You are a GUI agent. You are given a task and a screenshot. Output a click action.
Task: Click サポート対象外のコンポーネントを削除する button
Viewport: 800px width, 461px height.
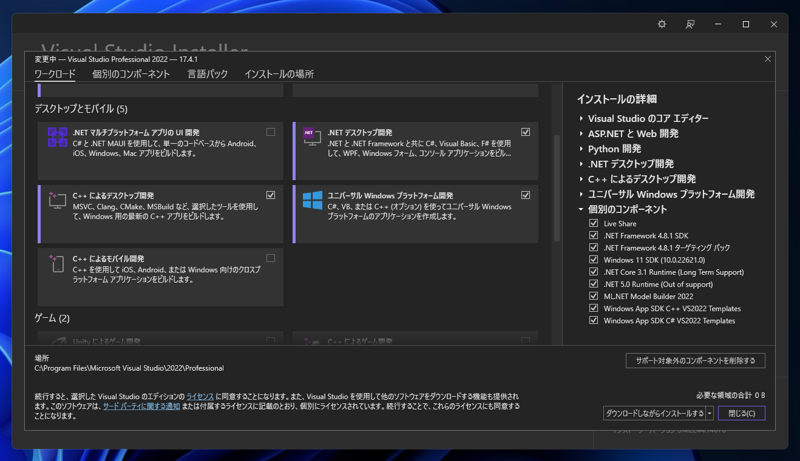point(695,361)
